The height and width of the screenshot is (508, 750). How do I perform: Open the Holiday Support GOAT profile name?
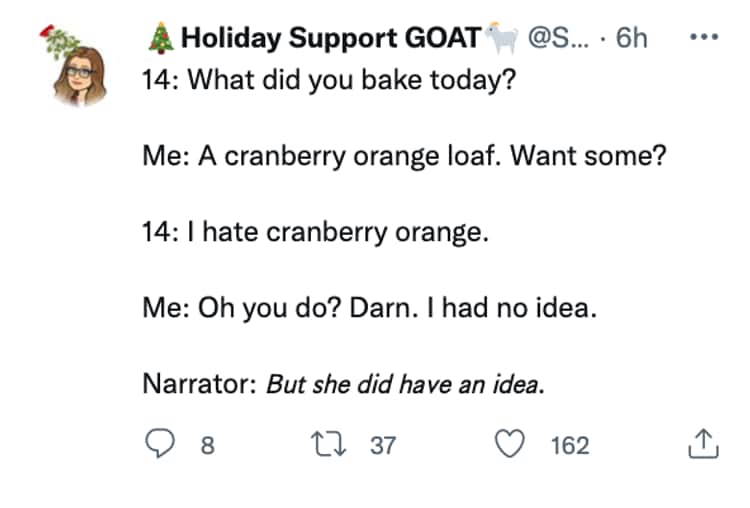(x=330, y=39)
